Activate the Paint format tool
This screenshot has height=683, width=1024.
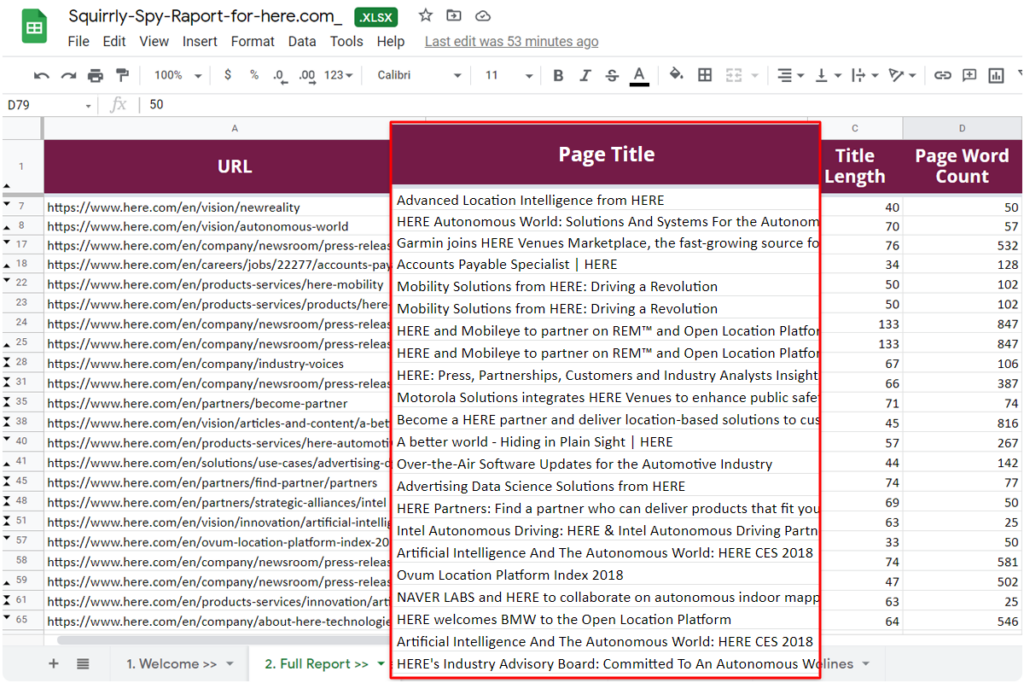point(122,75)
